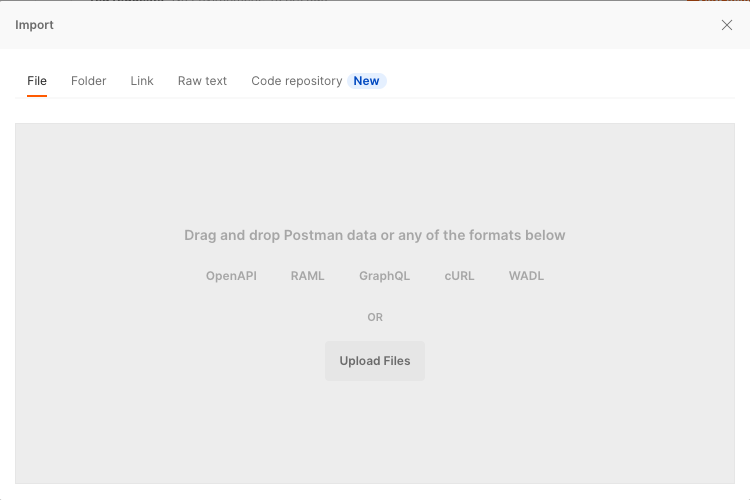Go to the Raw text tab
This screenshot has width=750, height=500.
(x=202, y=81)
